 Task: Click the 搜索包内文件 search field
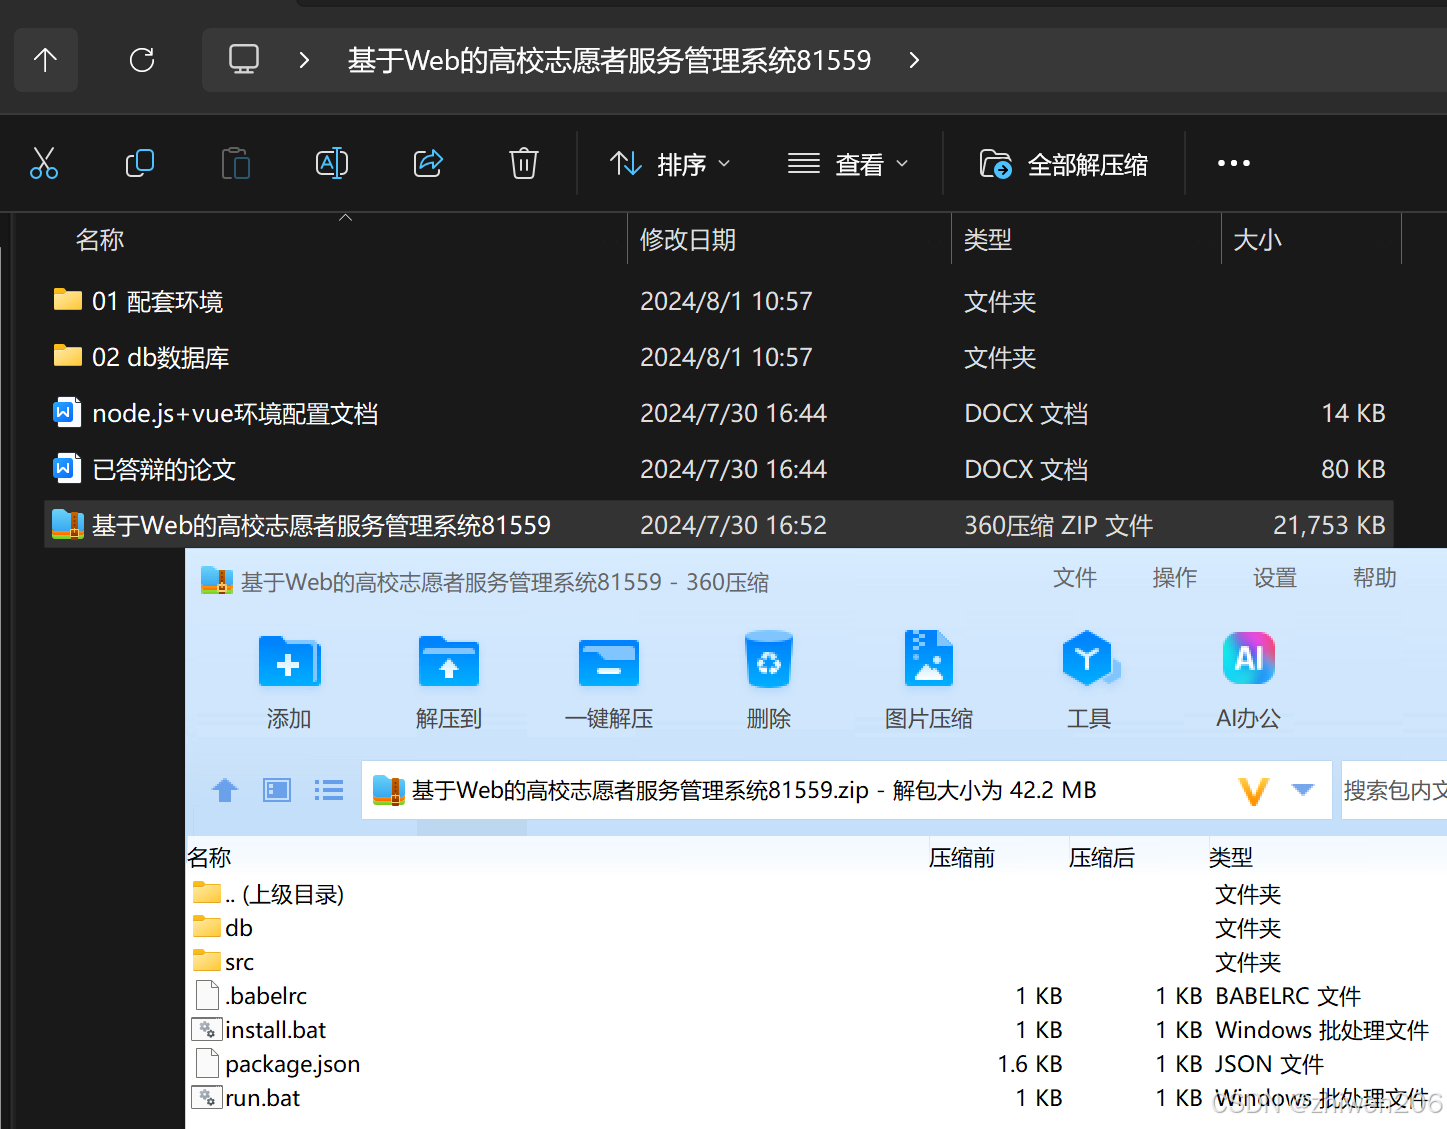(1400, 790)
